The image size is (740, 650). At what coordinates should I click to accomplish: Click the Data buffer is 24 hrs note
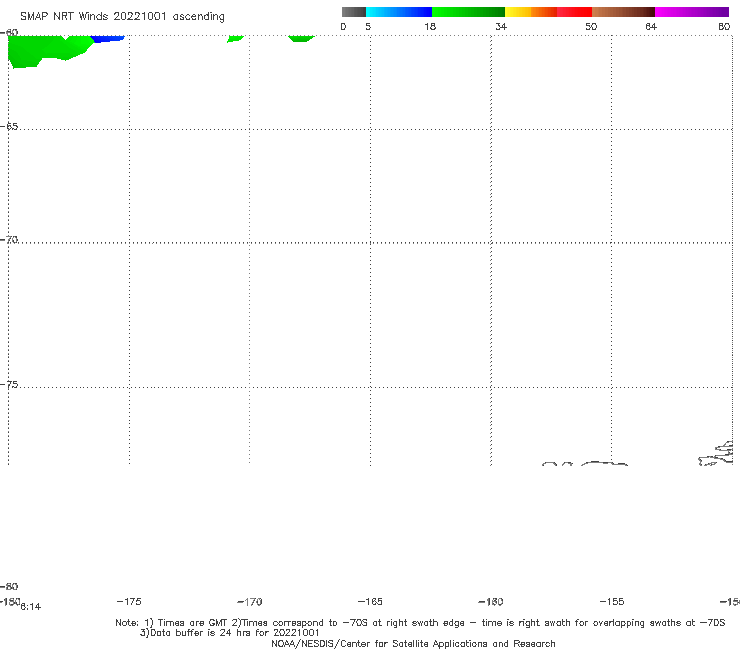click(229, 633)
